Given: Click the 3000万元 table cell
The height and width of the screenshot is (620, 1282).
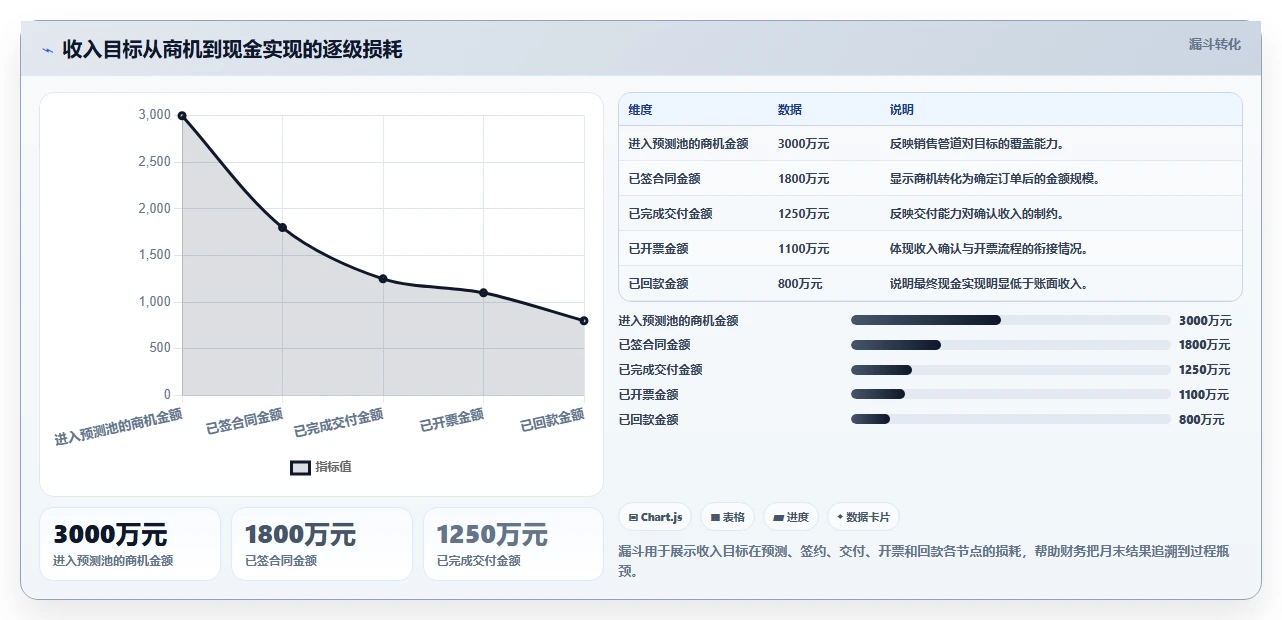Looking at the screenshot, I should click(x=803, y=144).
